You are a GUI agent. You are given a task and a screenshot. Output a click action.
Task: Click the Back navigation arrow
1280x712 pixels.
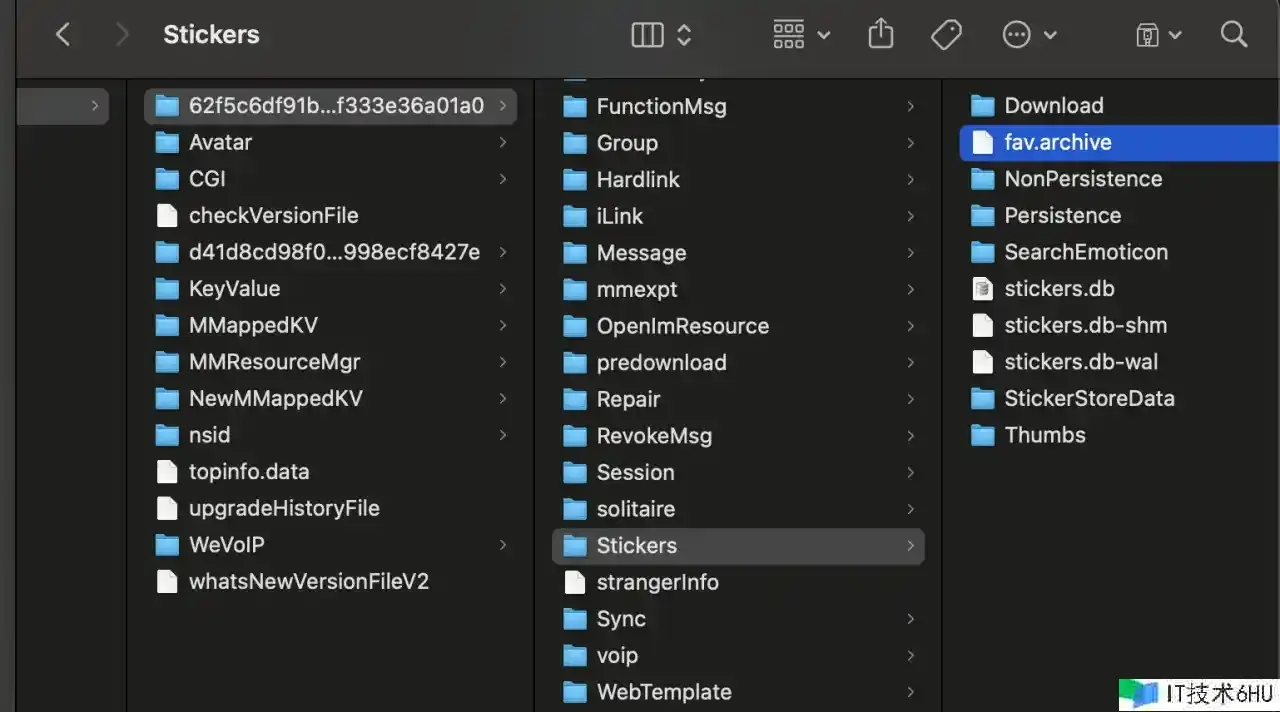point(62,35)
